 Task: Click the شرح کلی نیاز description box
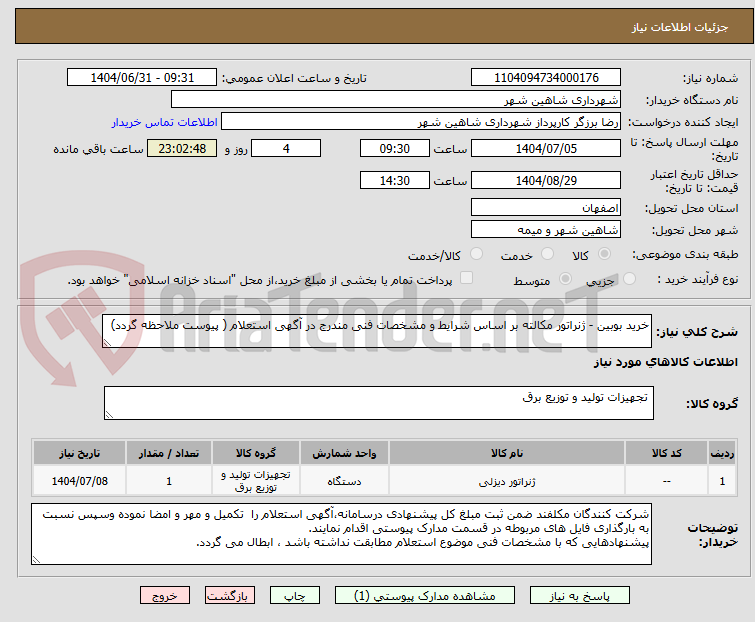(377, 331)
